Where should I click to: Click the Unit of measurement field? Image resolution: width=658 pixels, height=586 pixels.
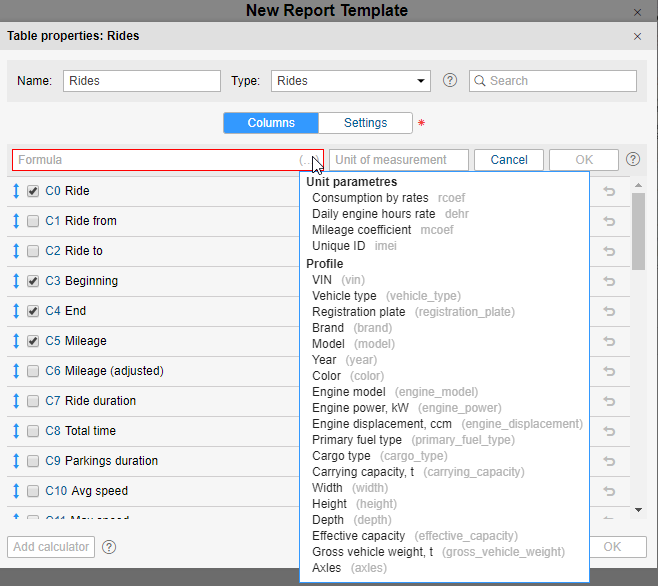click(x=399, y=160)
